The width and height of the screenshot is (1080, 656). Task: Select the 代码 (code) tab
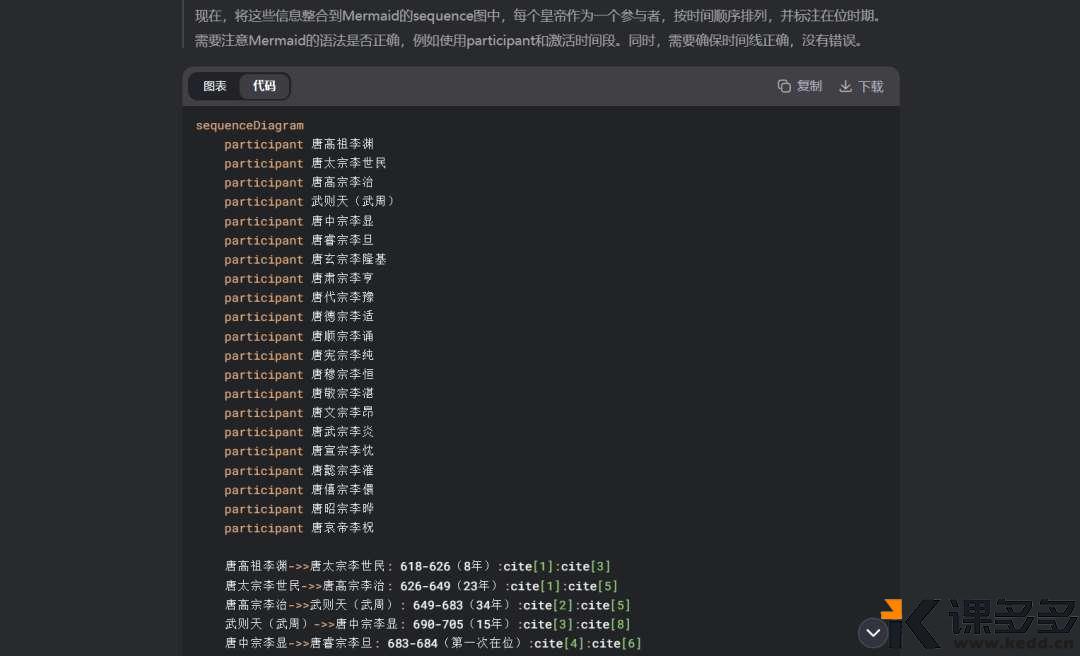[x=264, y=86]
